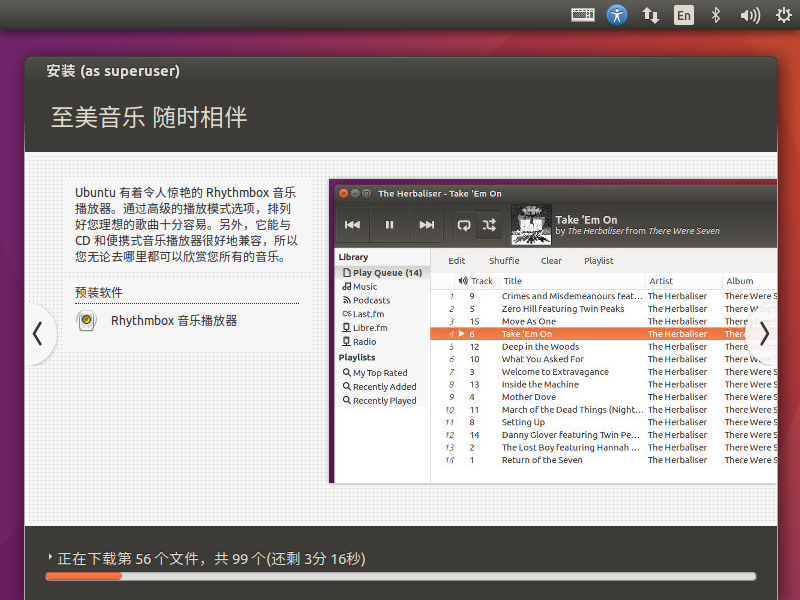
Task: Select the track 'Deep in the Woods'
Action: [604, 346]
